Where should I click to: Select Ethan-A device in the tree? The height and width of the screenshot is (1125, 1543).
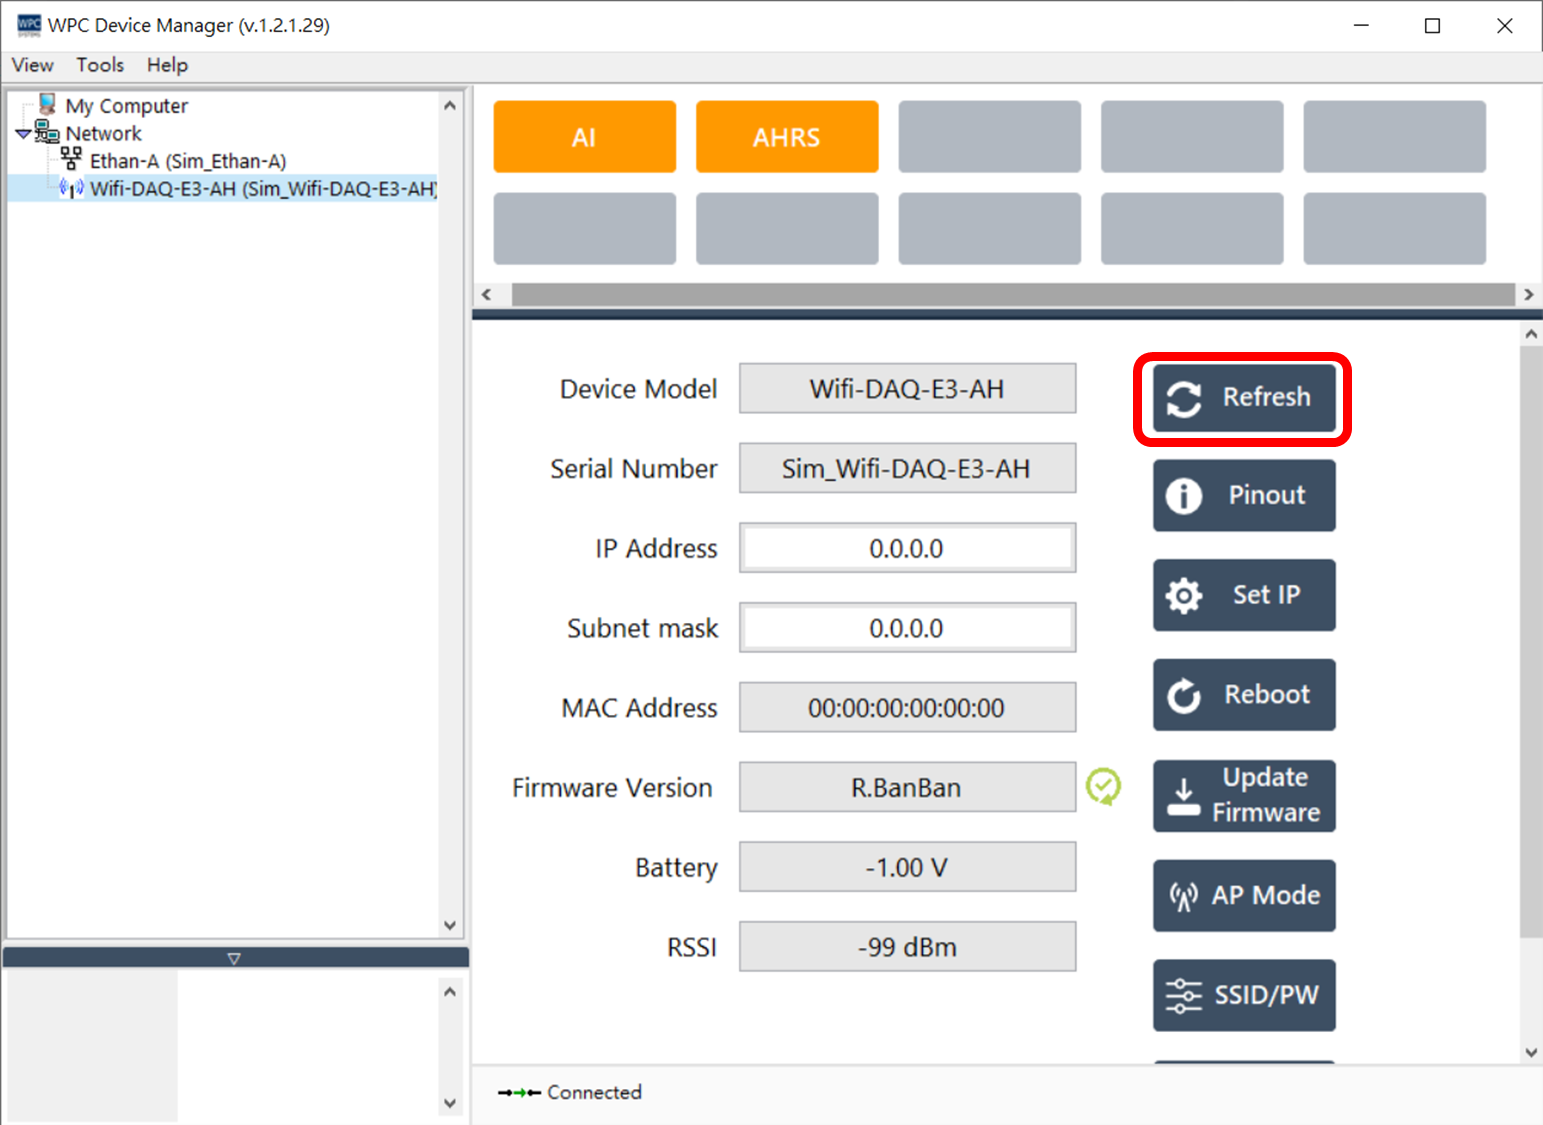(x=187, y=161)
